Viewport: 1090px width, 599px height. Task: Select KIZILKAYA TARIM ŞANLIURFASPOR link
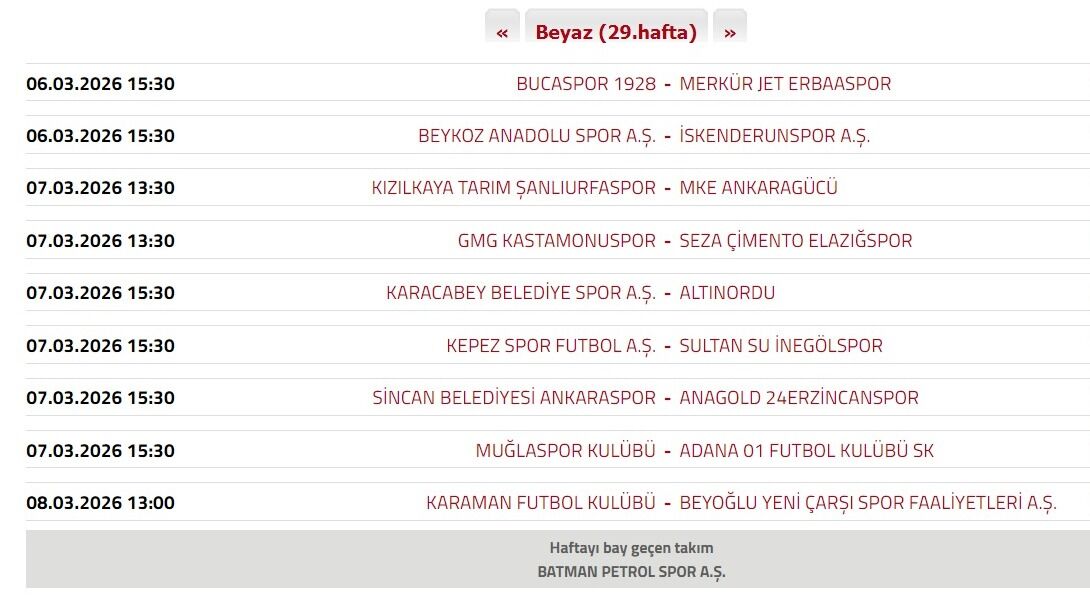(x=514, y=188)
